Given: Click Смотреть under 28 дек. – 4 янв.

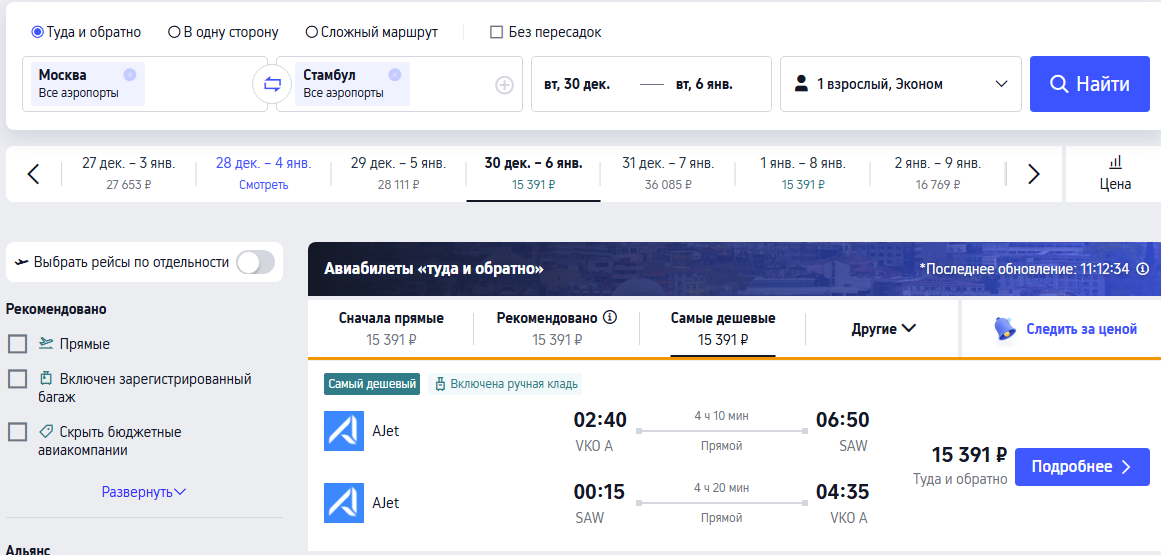Looking at the screenshot, I should (x=264, y=185).
